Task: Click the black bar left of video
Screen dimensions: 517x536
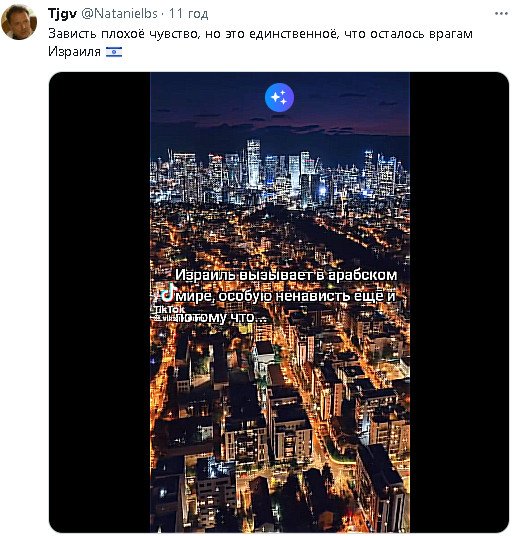Action: pyautogui.click(x=100, y=303)
